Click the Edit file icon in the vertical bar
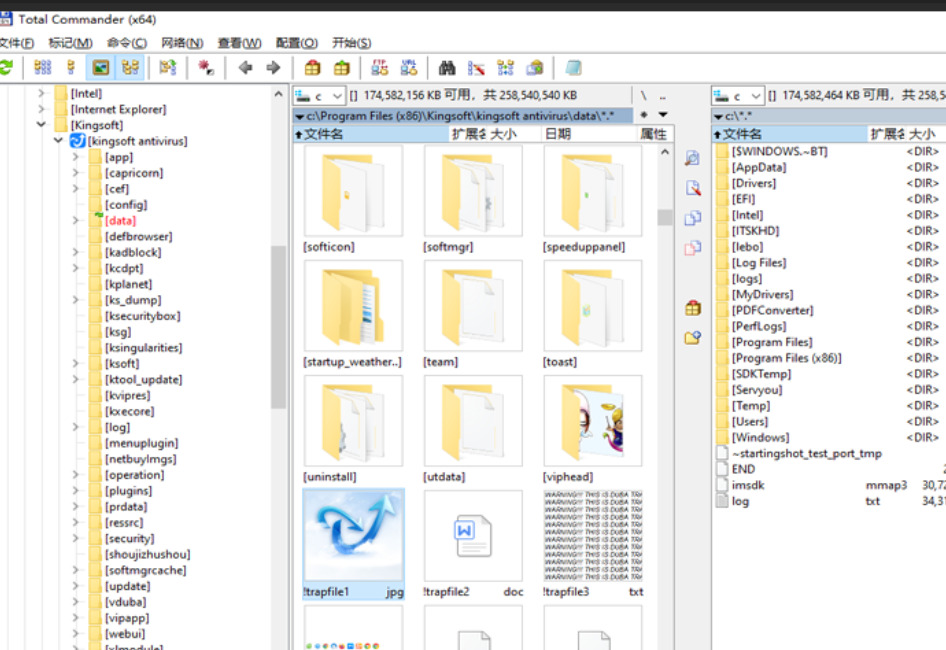 692,188
